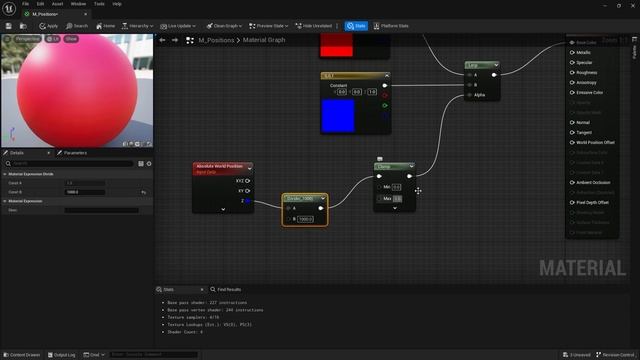Open the Asset menu
640x360 pixels.
57,4
